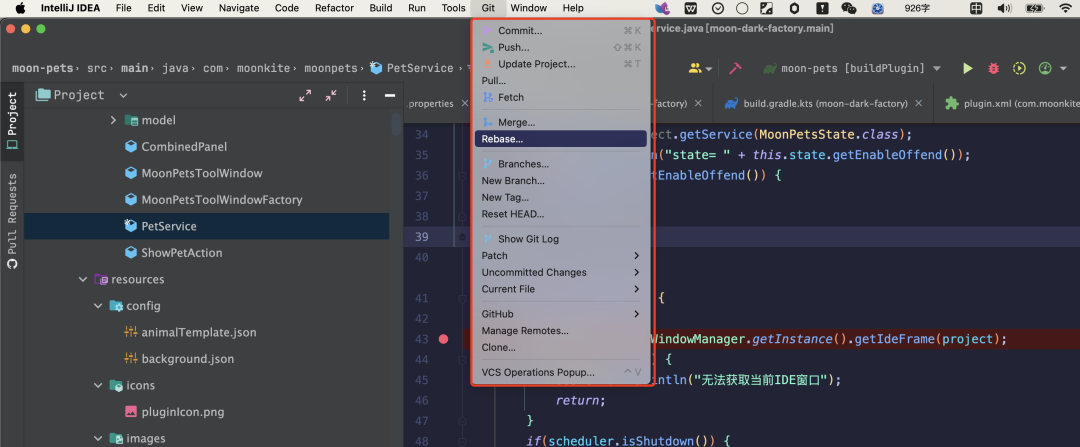Viewport: 1080px width, 447px height.
Task: Click the Wi-Fi icon in menu bar
Action: click(1065, 8)
